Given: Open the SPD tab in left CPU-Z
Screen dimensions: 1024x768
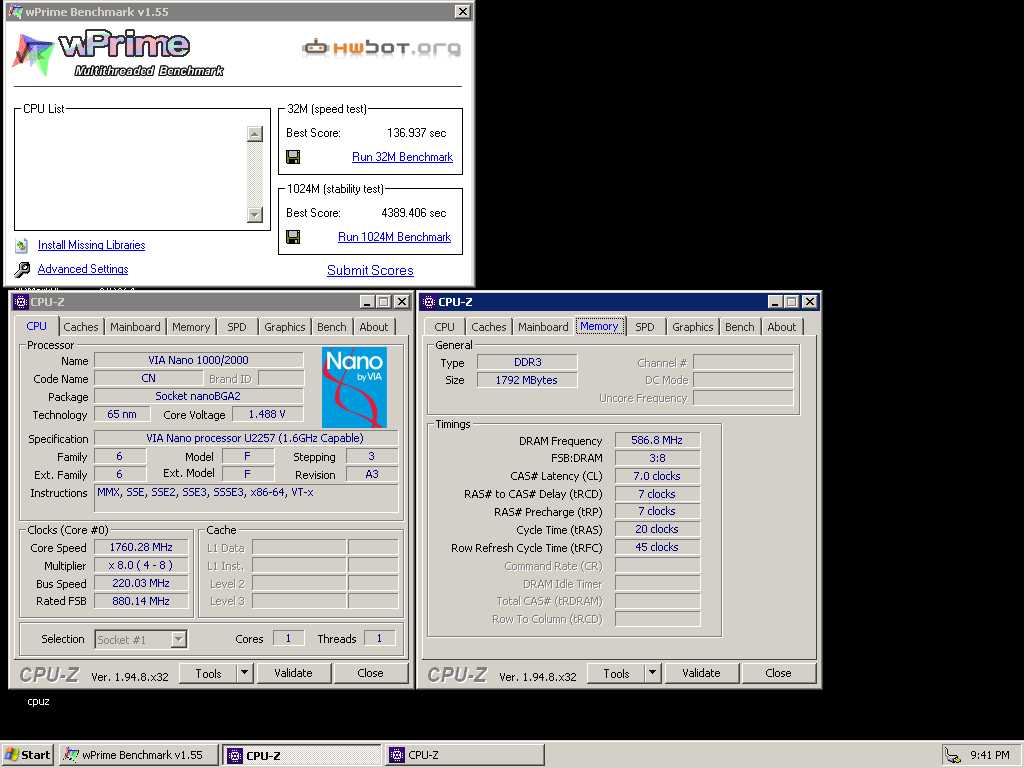Looking at the screenshot, I should (237, 327).
